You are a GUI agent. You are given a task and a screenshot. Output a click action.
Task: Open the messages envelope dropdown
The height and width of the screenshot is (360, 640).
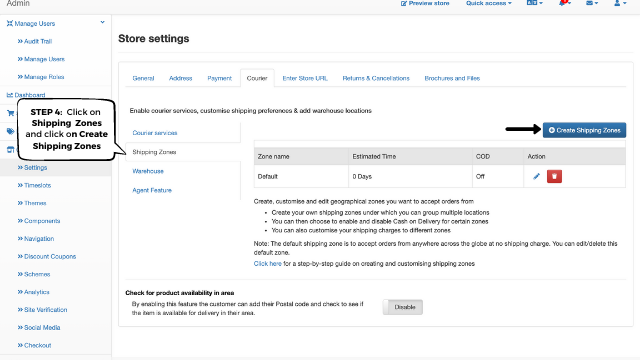pyautogui.click(x=592, y=3)
